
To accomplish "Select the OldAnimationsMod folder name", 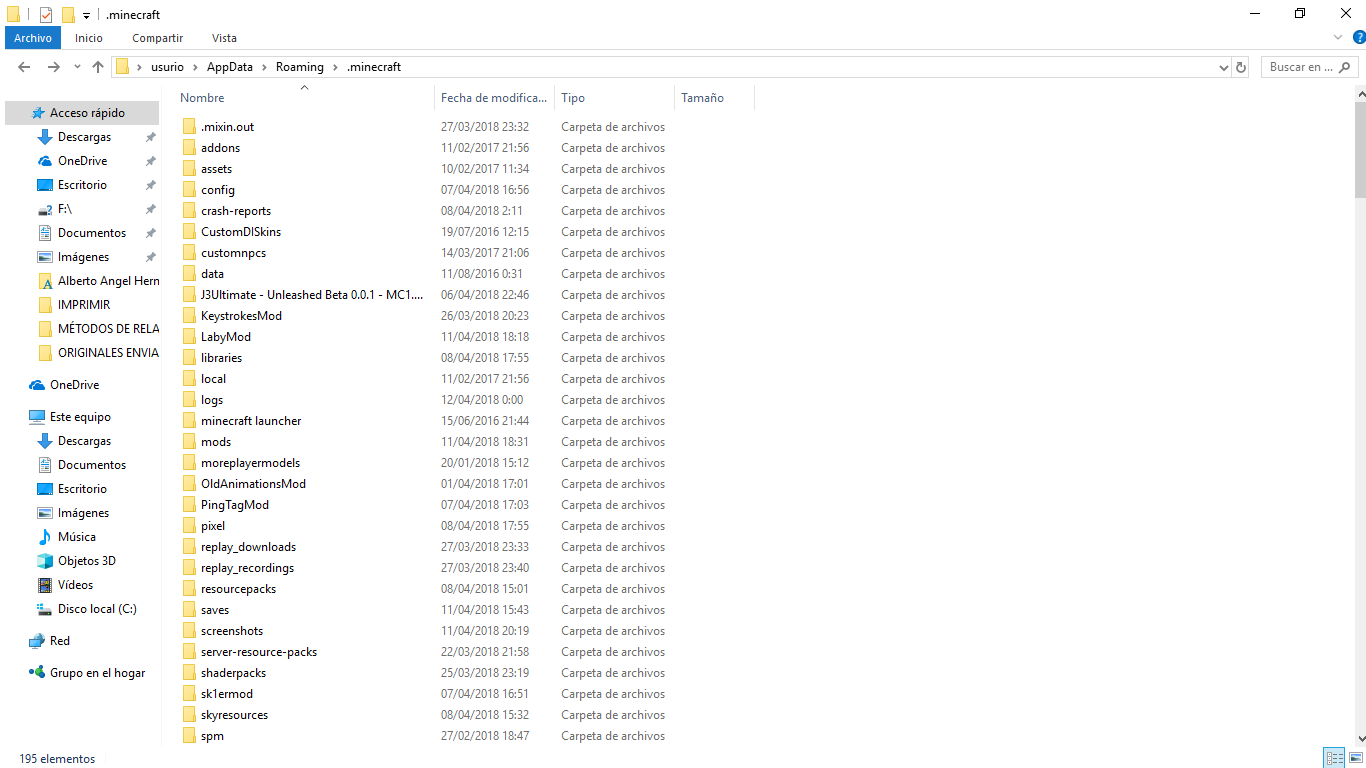I will coord(253,484).
